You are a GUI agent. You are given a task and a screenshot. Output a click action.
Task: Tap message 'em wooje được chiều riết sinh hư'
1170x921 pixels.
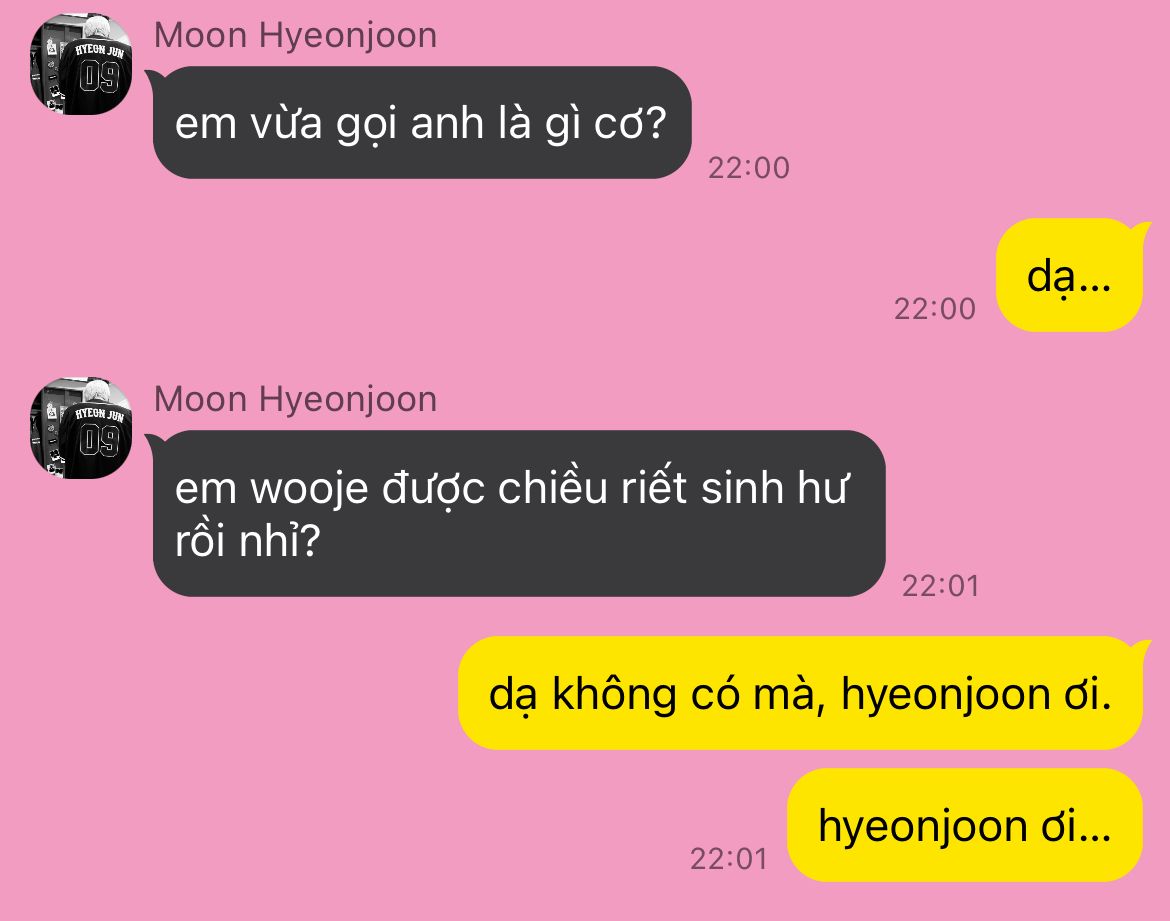coord(519,513)
